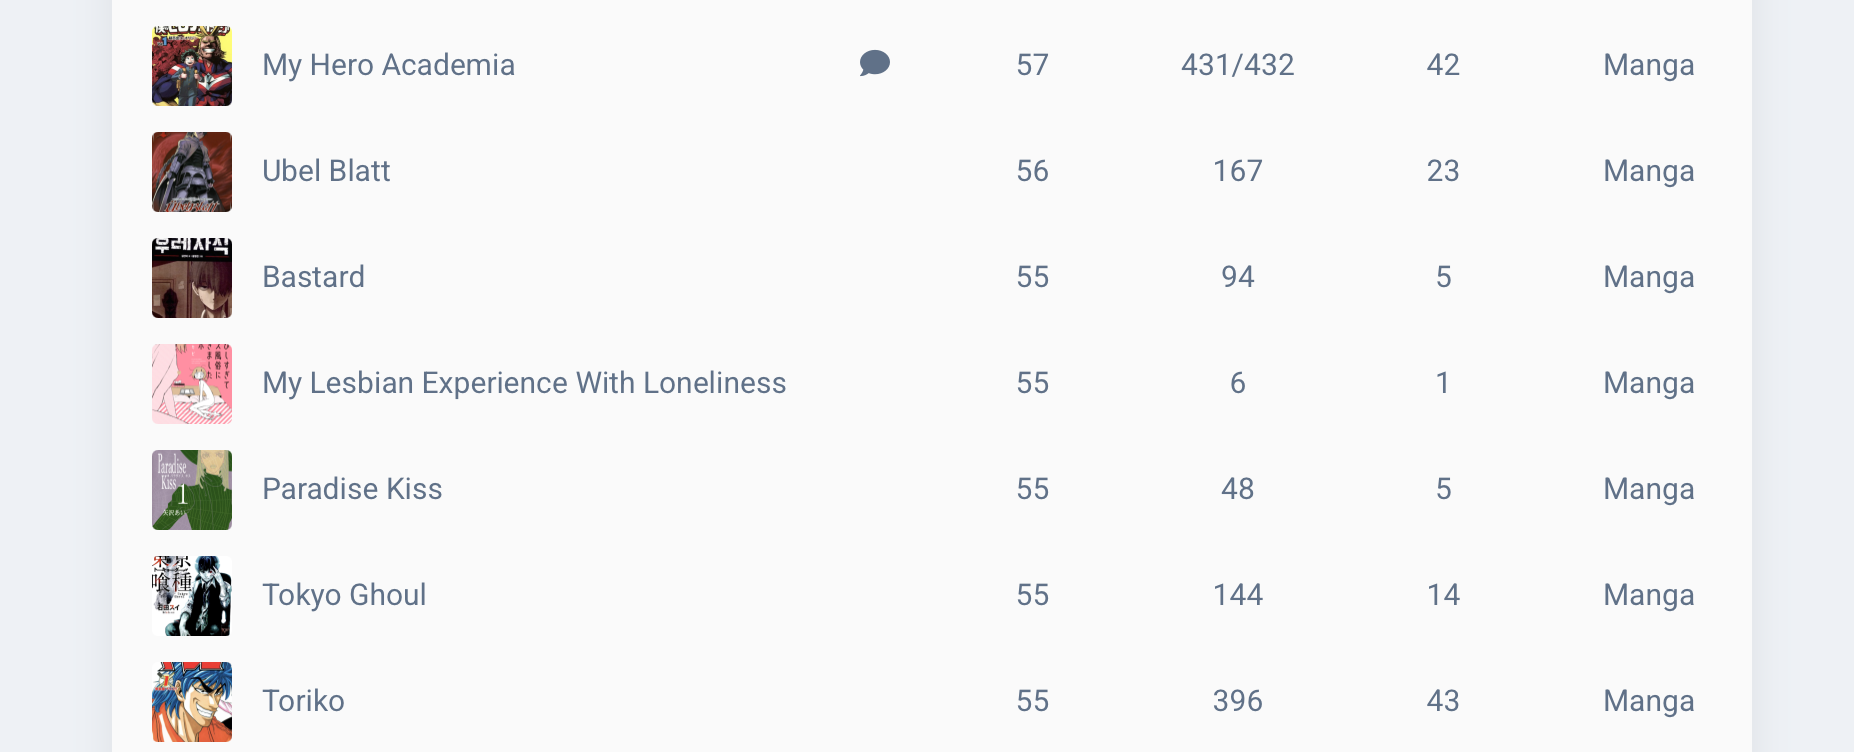1854x752 pixels.
Task: Open Ubel Blatt title link
Action: (x=326, y=171)
